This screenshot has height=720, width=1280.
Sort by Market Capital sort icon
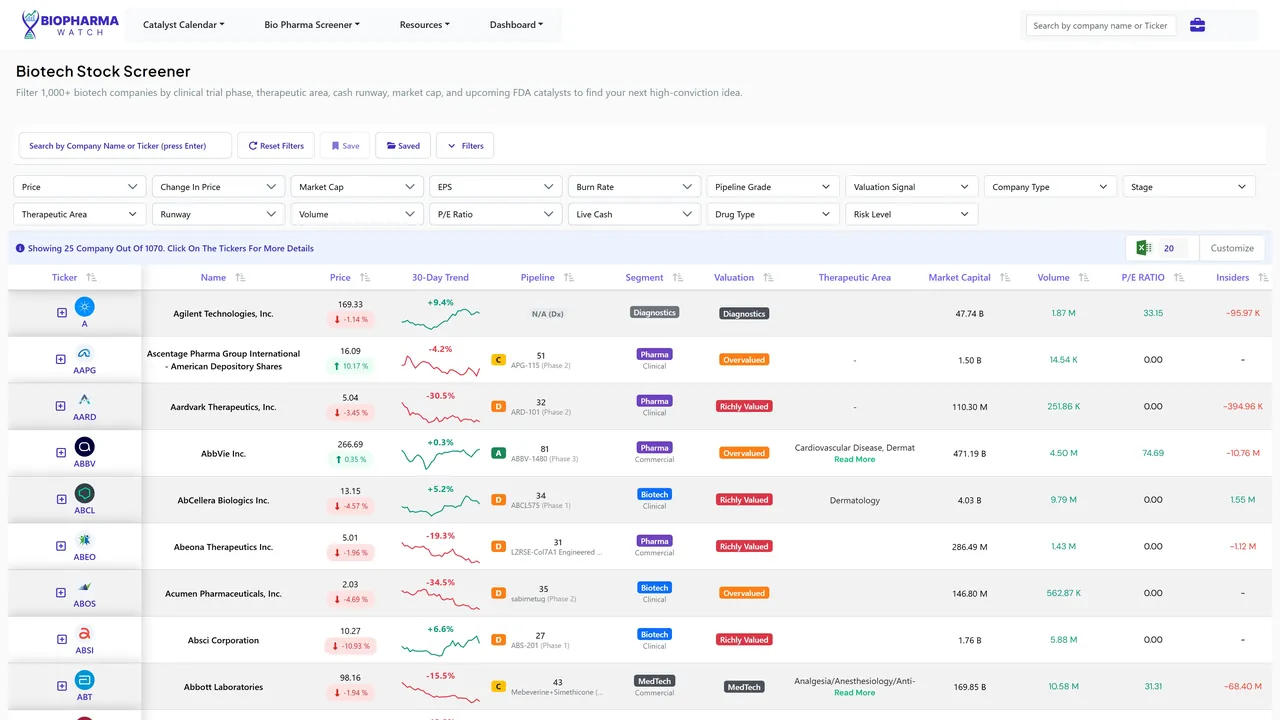(x=1005, y=278)
